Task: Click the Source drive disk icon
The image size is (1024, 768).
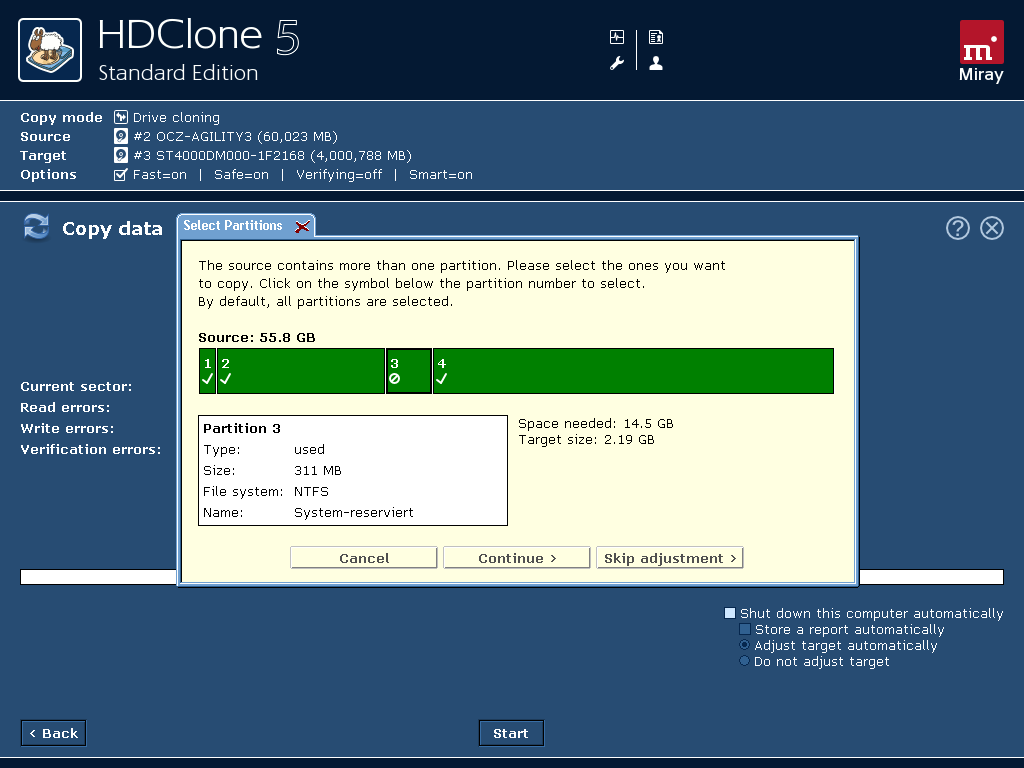Action: [121, 136]
